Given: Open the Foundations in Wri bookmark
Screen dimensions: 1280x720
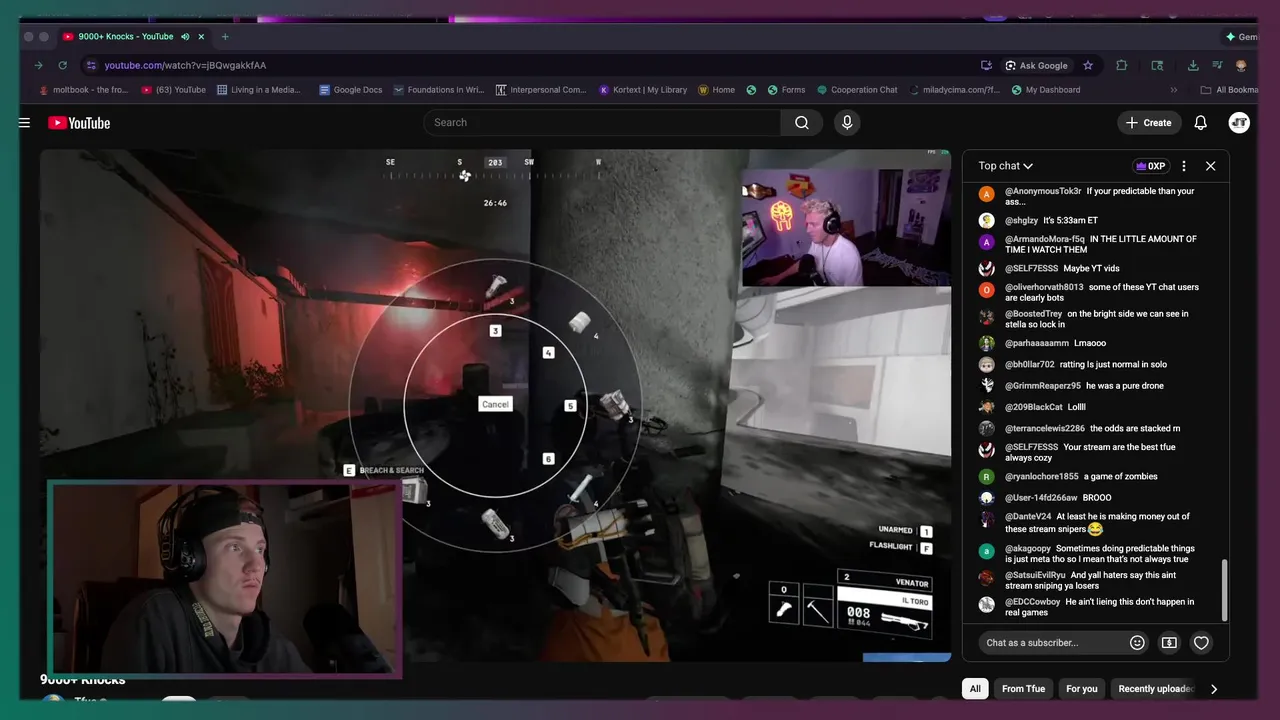Looking at the screenshot, I should click(x=438, y=90).
